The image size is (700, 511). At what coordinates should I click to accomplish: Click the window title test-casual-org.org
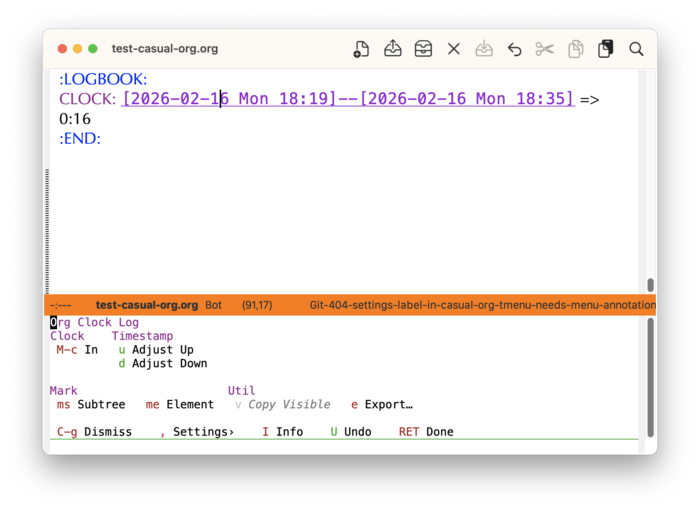[x=165, y=49]
